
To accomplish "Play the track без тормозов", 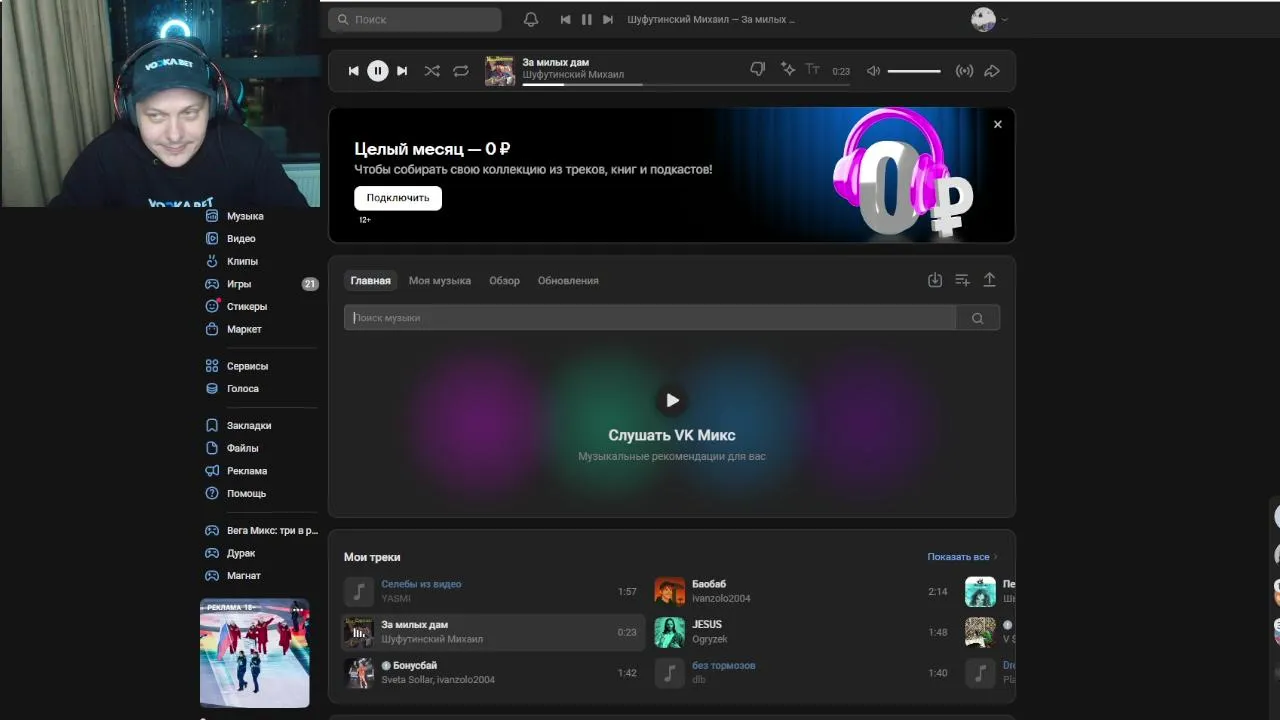I will (x=802, y=673).
